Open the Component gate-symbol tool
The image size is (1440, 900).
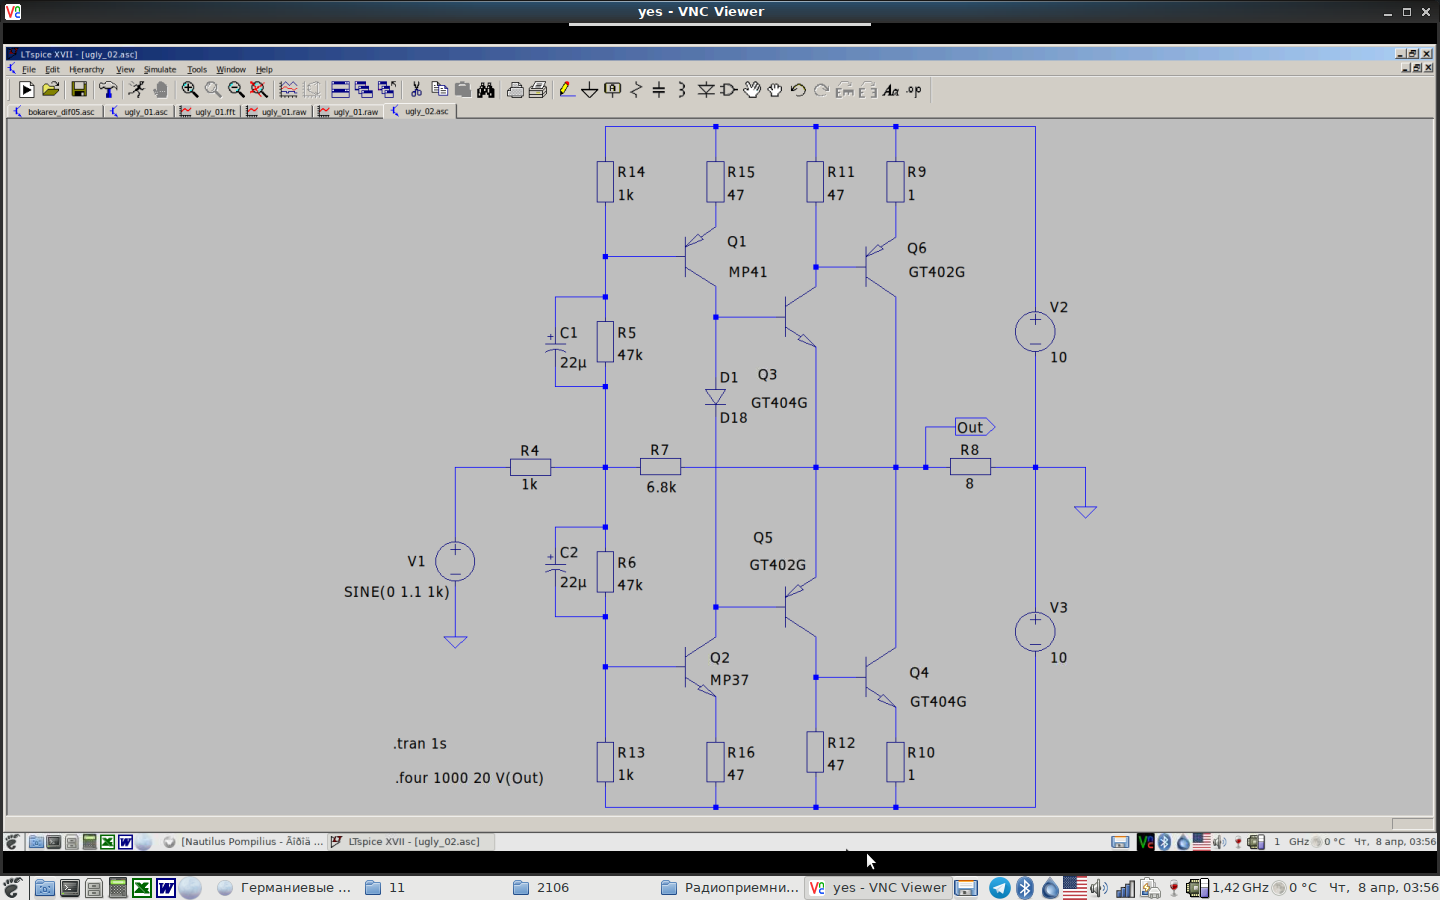pos(729,90)
